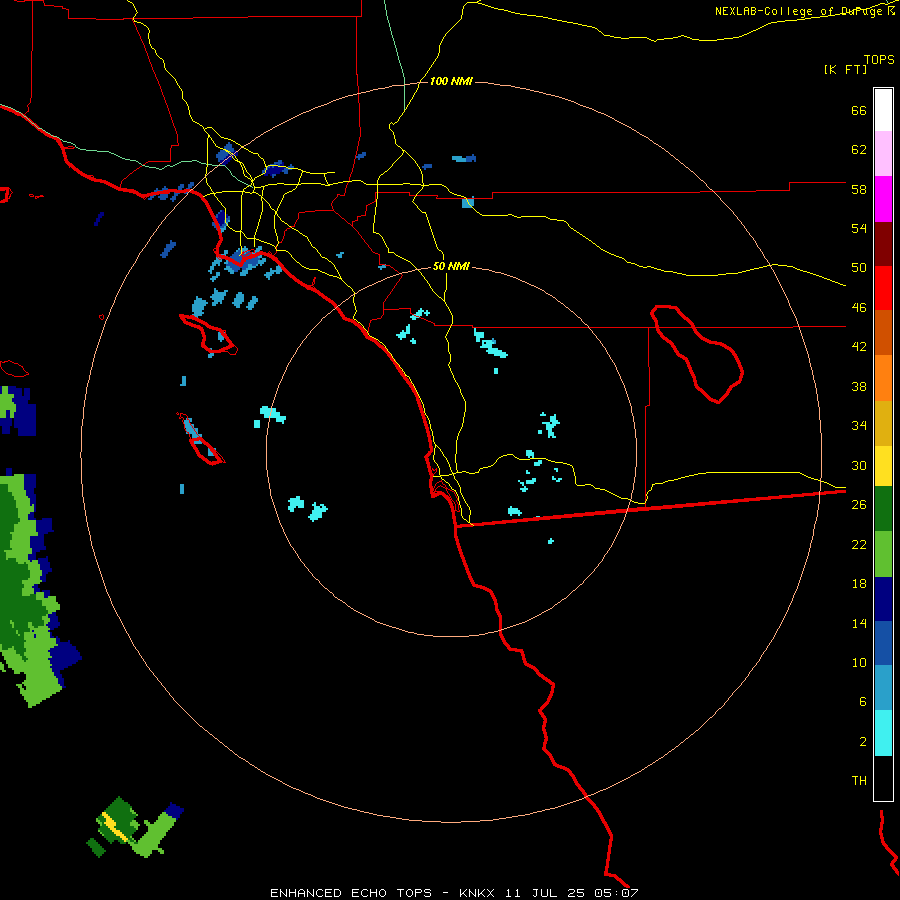
Task: Select the 34 value on the legend
Action: [859, 426]
